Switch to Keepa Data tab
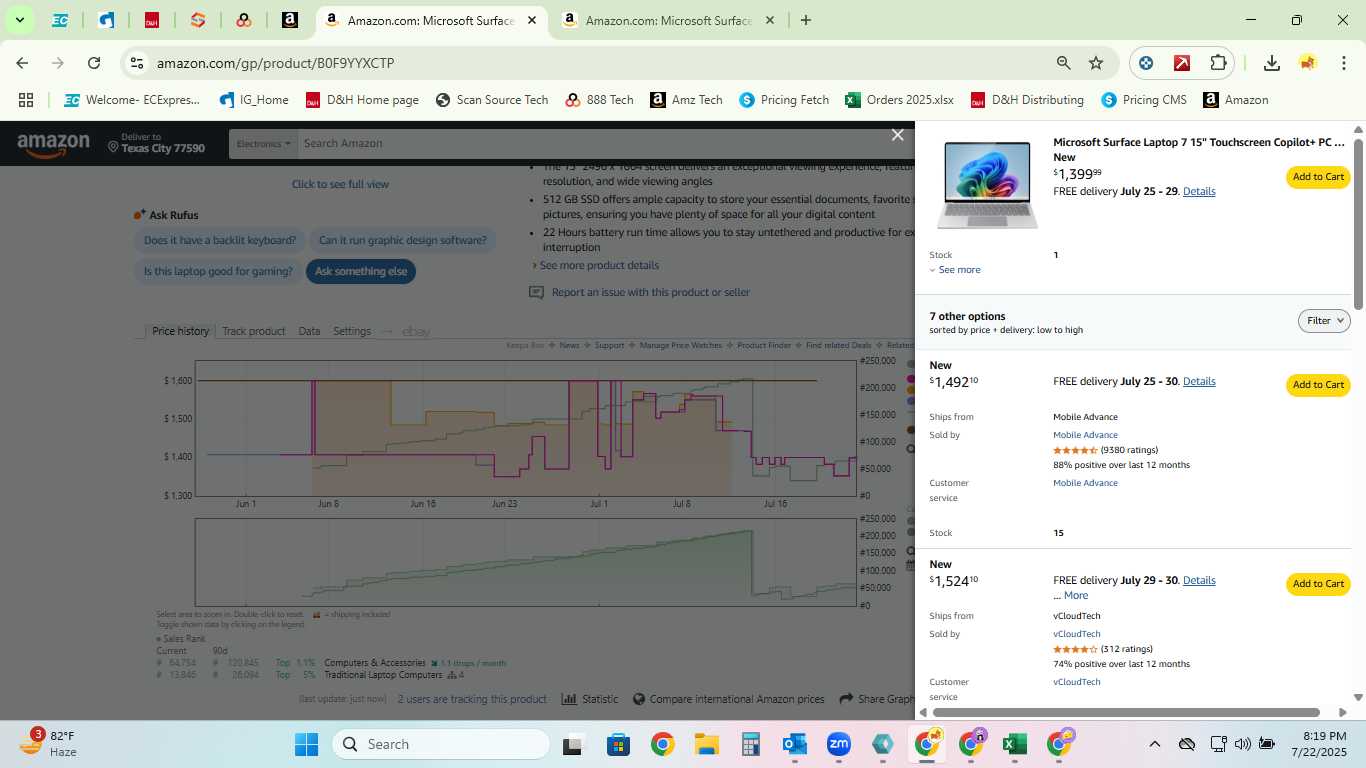 tap(309, 331)
